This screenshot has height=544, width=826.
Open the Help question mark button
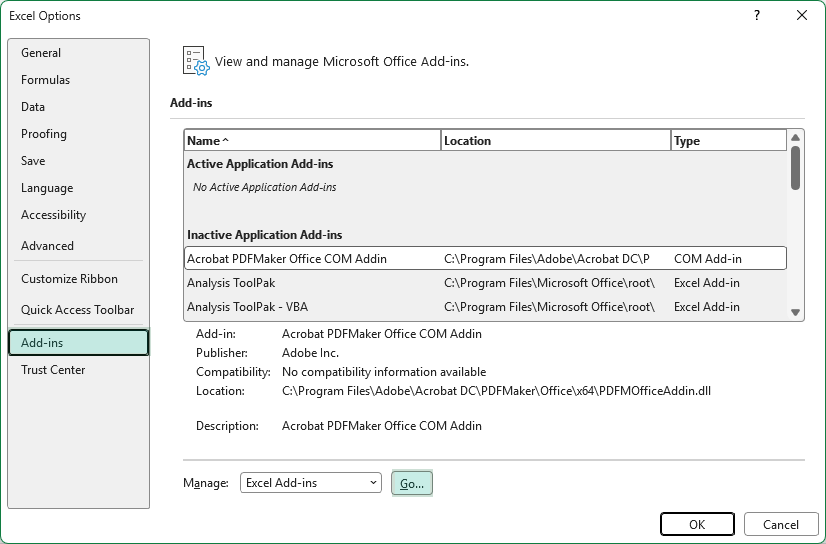pyautogui.click(x=757, y=15)
